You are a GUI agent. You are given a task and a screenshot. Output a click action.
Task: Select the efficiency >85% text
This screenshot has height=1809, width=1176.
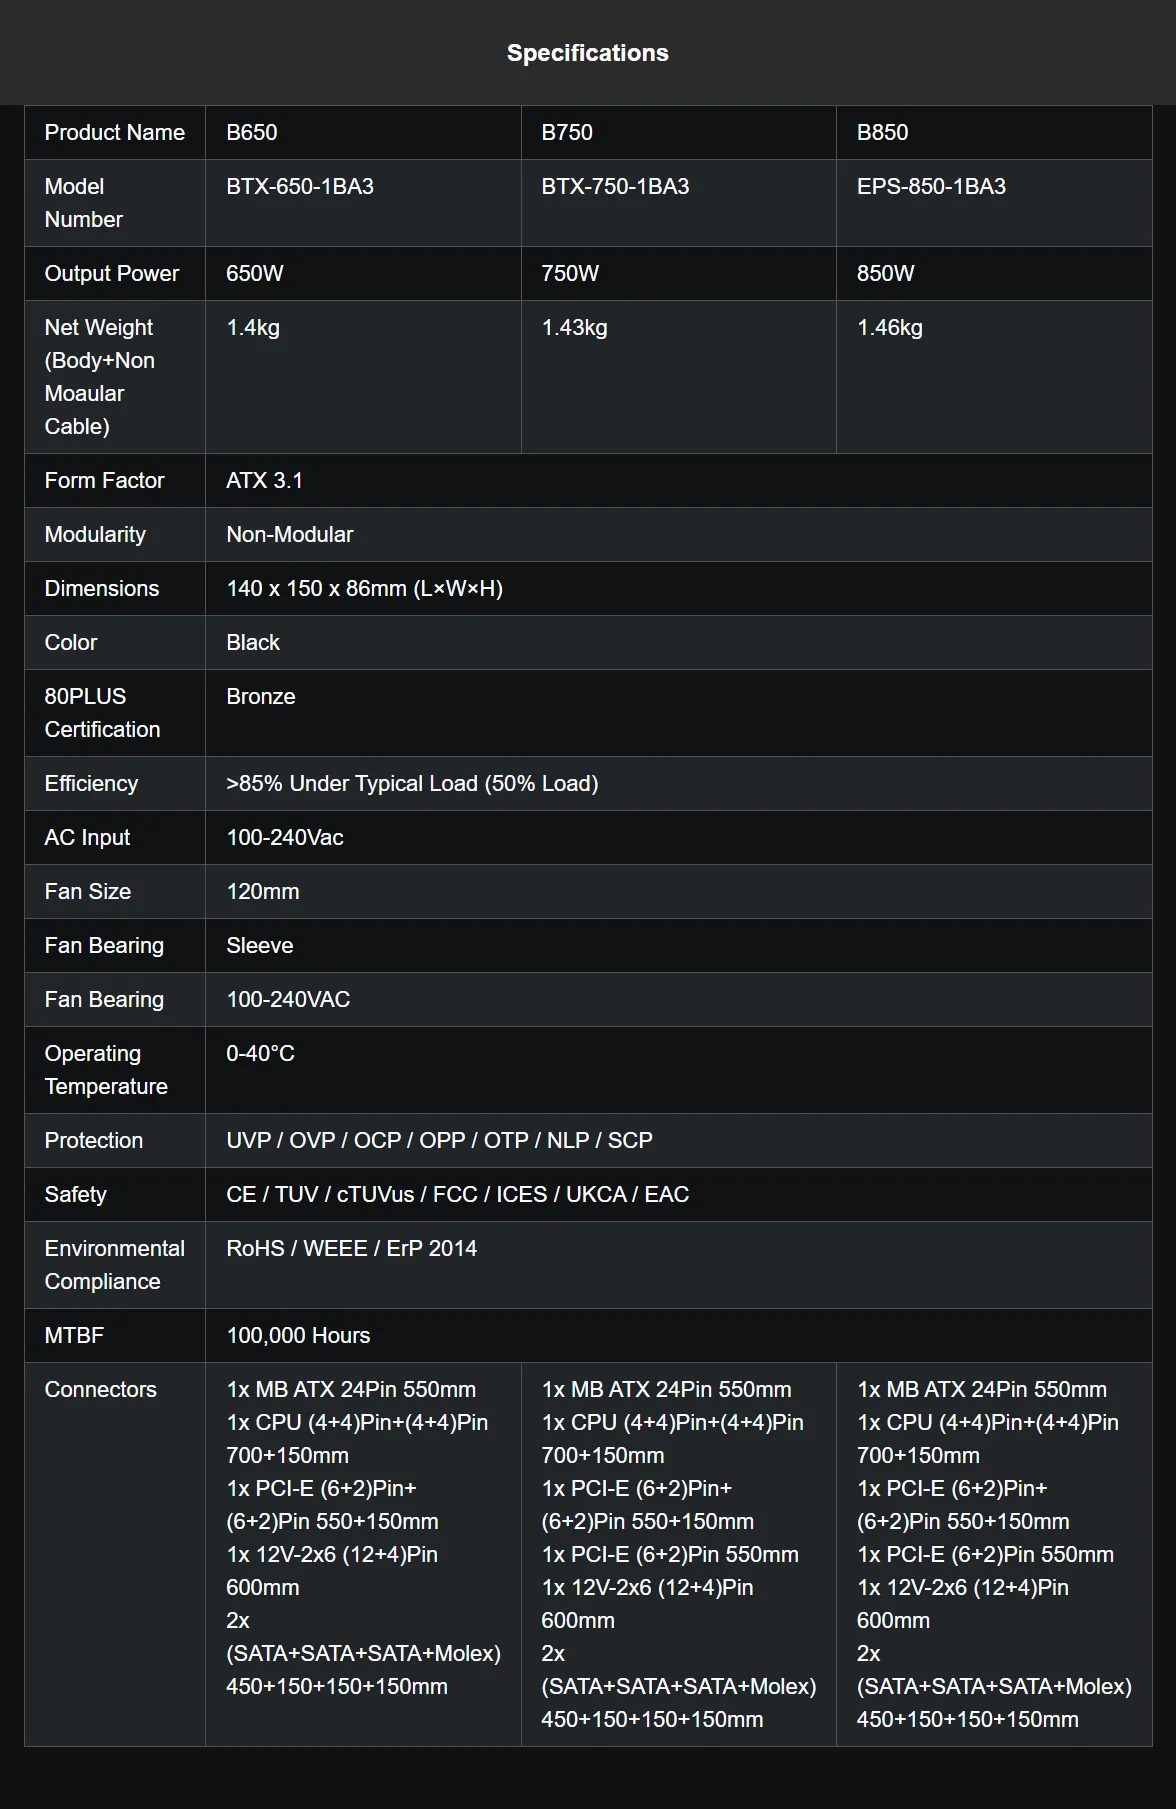(x=412, y=783)
